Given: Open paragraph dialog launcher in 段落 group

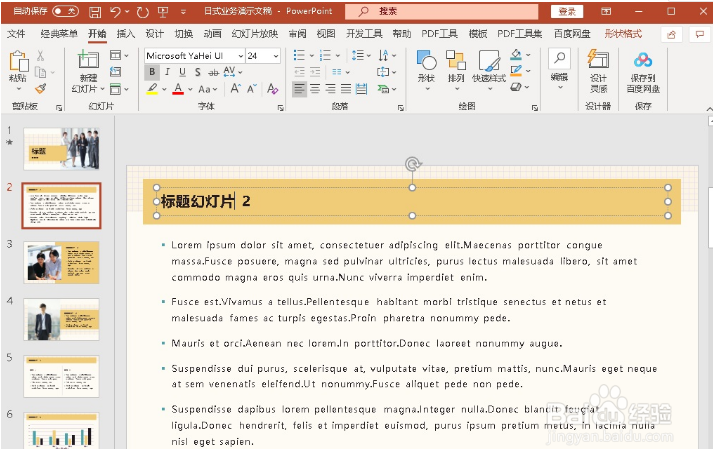Looking at the screenshot, I should (401, 108).
